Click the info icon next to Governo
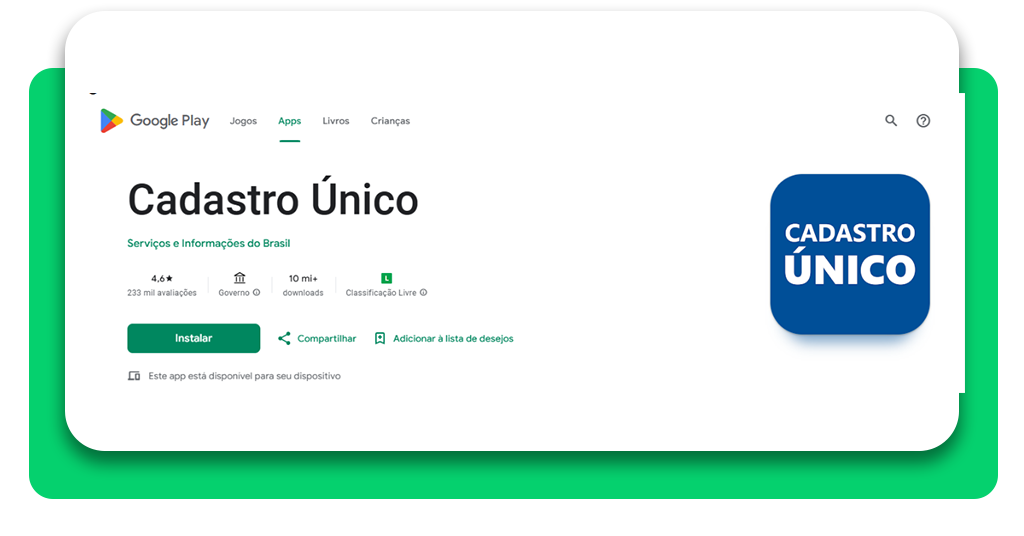The image size is (1024, 536). (x=257, y=293)
